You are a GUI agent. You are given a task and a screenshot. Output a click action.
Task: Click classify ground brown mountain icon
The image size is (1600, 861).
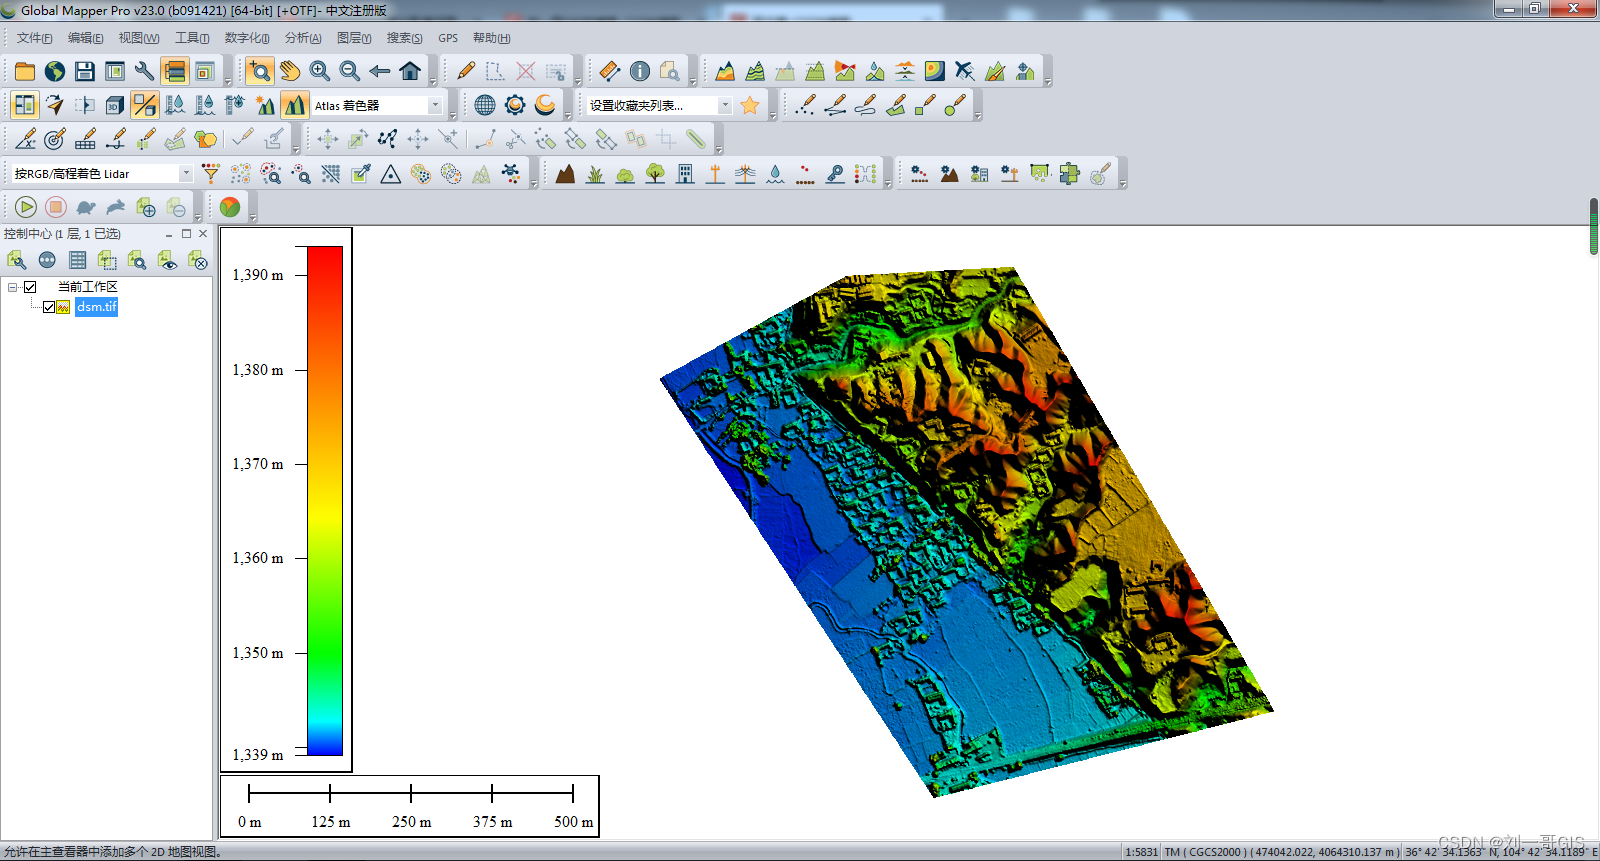pos(565,174)
